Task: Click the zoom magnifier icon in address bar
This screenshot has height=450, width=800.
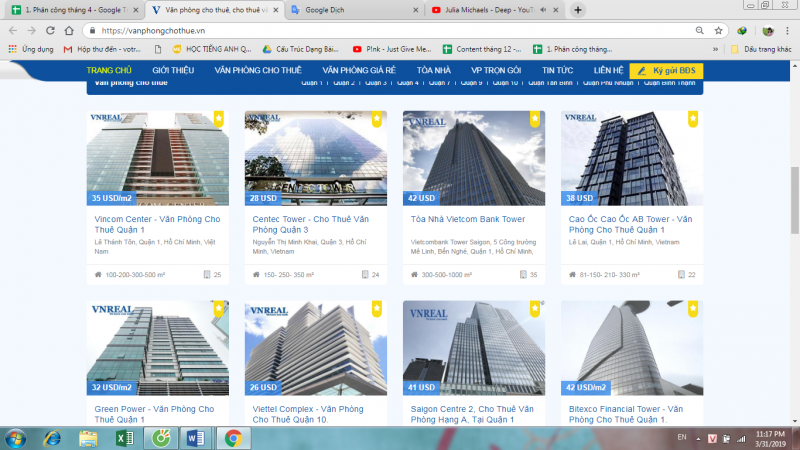Action: click(x=699, y=31)
